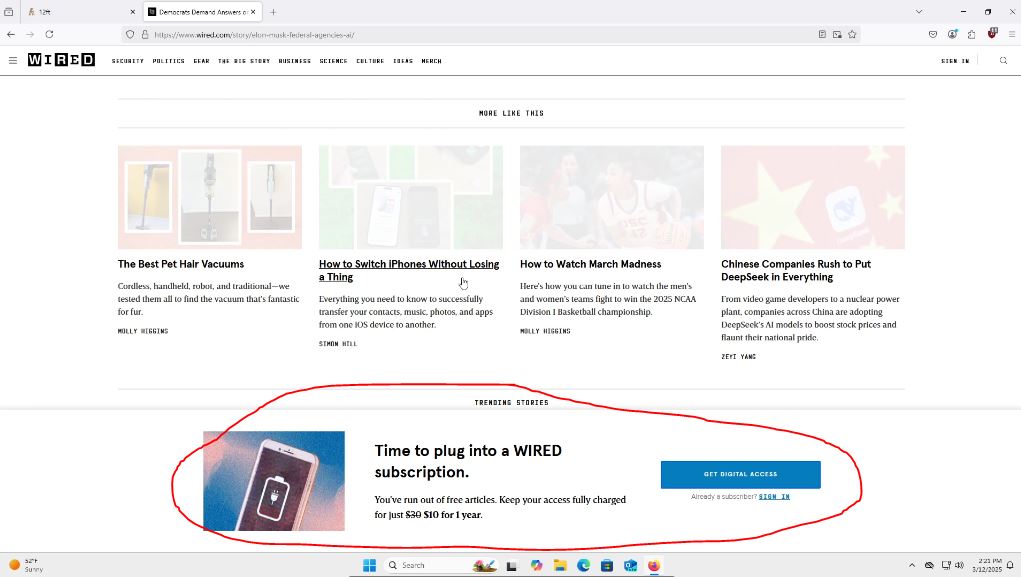Open the Politics nav section

tap(169, 61)
